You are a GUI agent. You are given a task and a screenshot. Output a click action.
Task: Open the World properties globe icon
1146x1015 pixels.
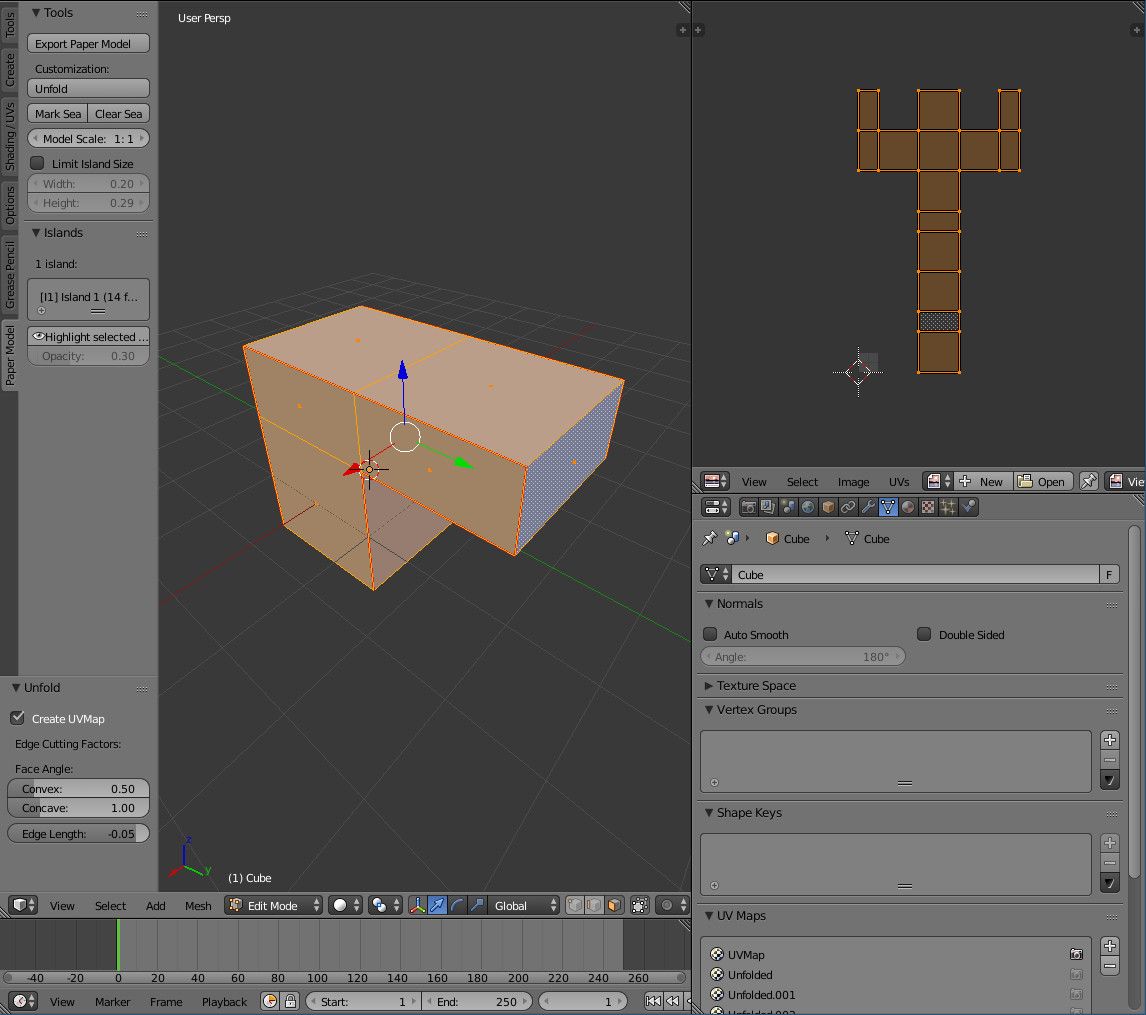pyautogui.click(x=809, y=507)
